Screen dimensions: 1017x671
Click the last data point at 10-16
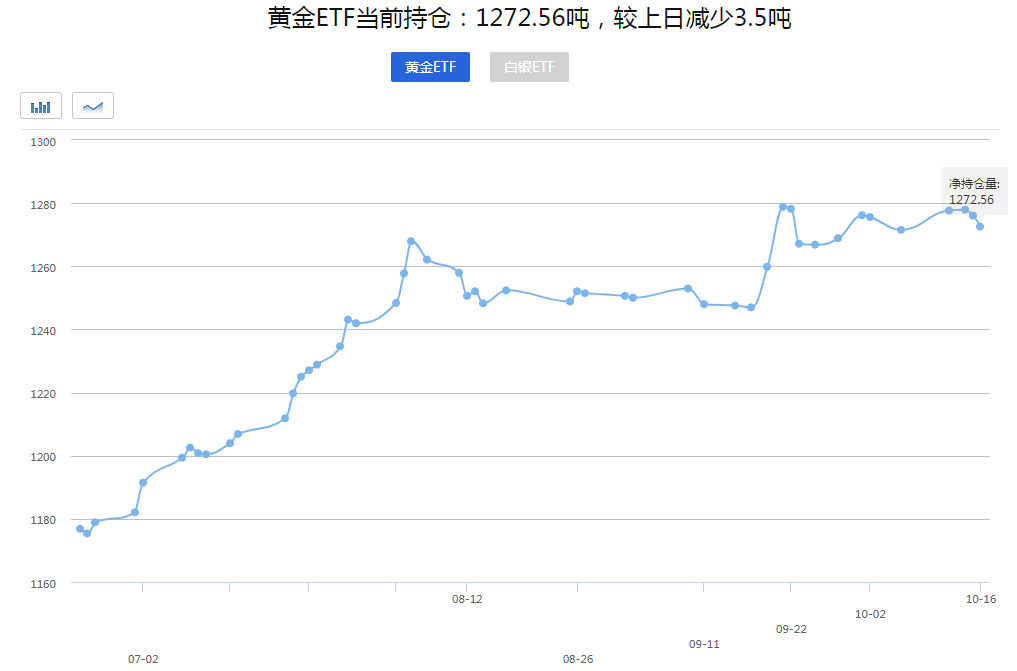click(980, 226)
